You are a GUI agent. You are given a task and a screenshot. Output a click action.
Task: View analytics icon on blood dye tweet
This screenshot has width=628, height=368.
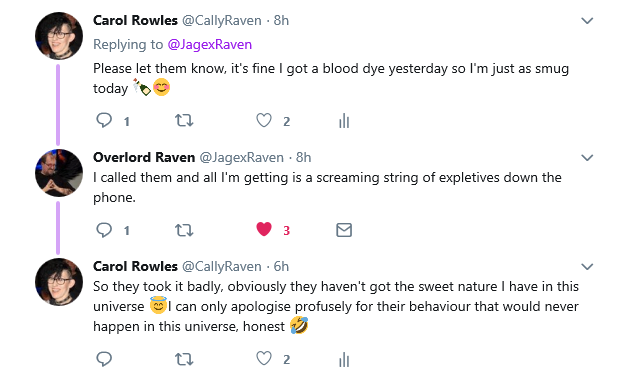pos(344,121)
